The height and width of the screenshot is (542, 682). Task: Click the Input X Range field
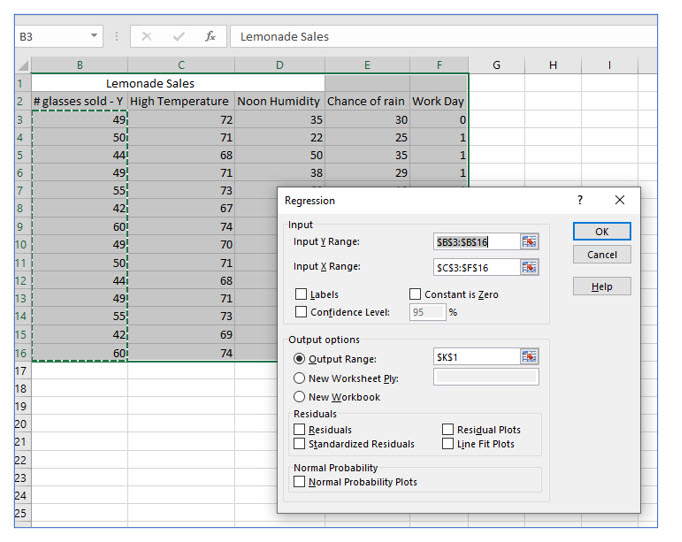click(477, 267)
